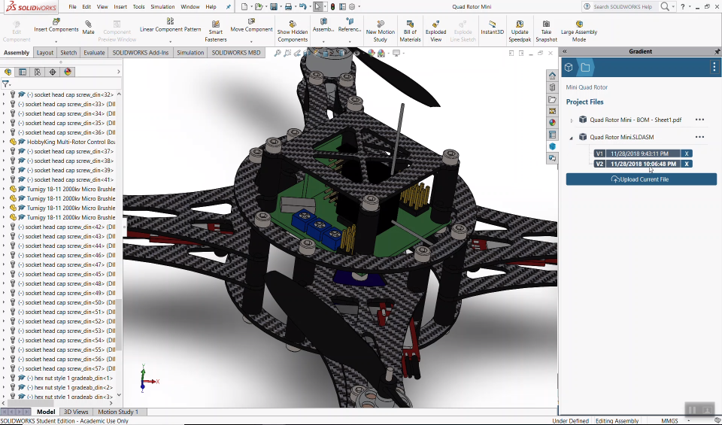Image resolution: width=722 pixels, height=425 pixels.
Task: Click the Rebuild traffic light icon
Action: pyautogui.click(x=333, y=7)
